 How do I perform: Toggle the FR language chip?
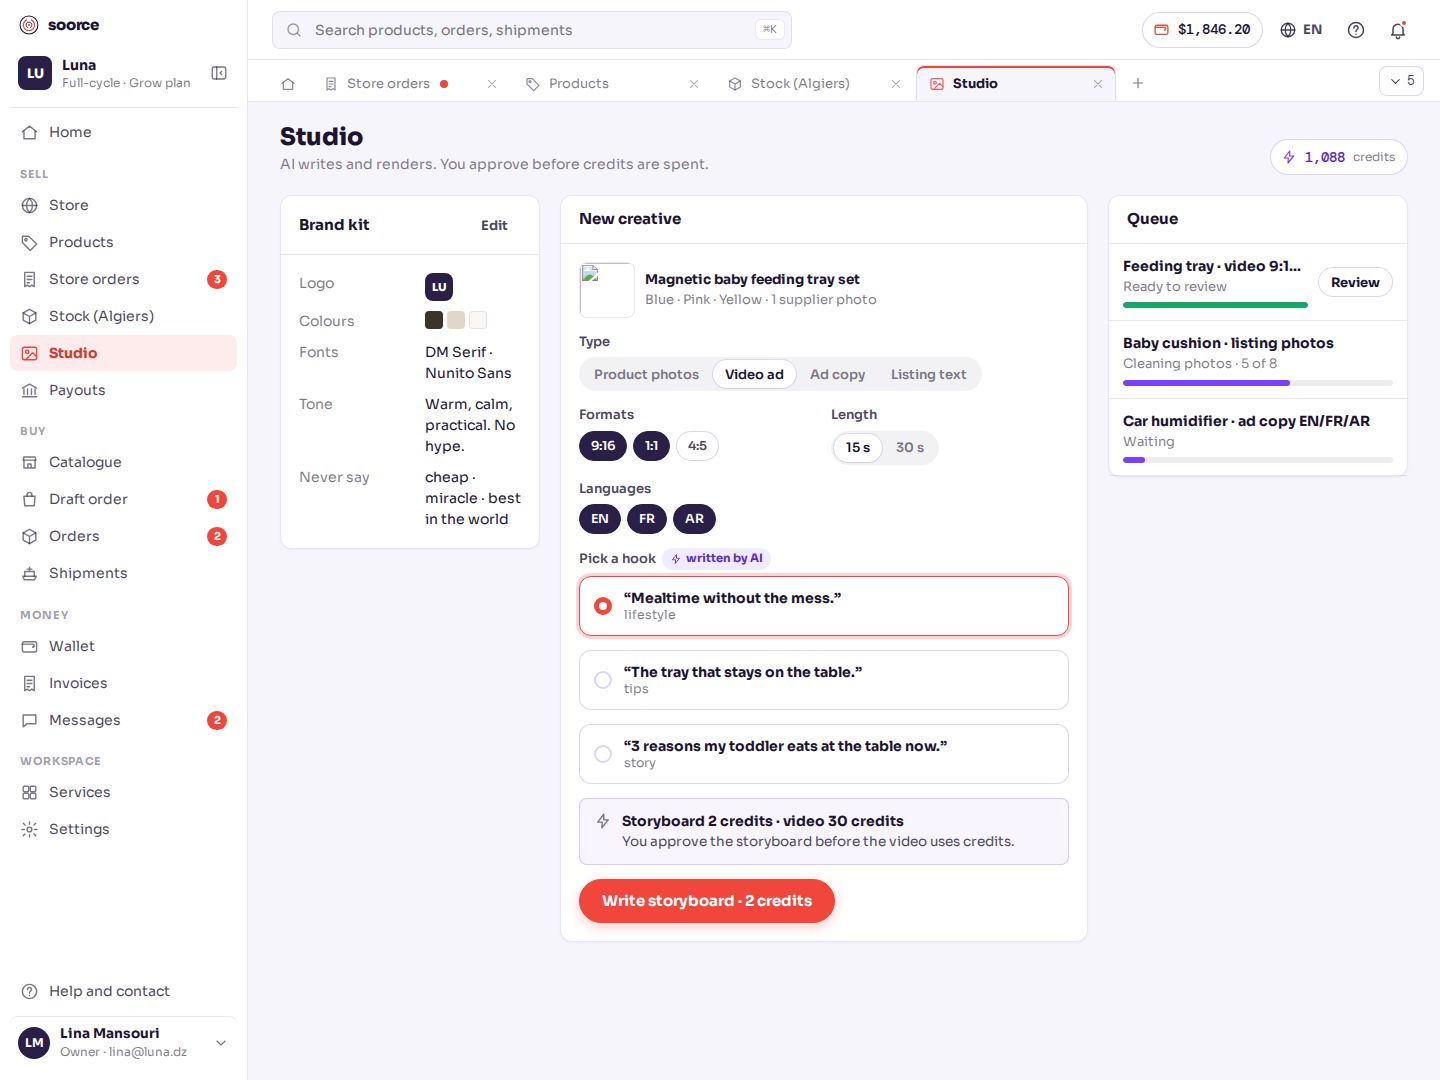[647, 519]
